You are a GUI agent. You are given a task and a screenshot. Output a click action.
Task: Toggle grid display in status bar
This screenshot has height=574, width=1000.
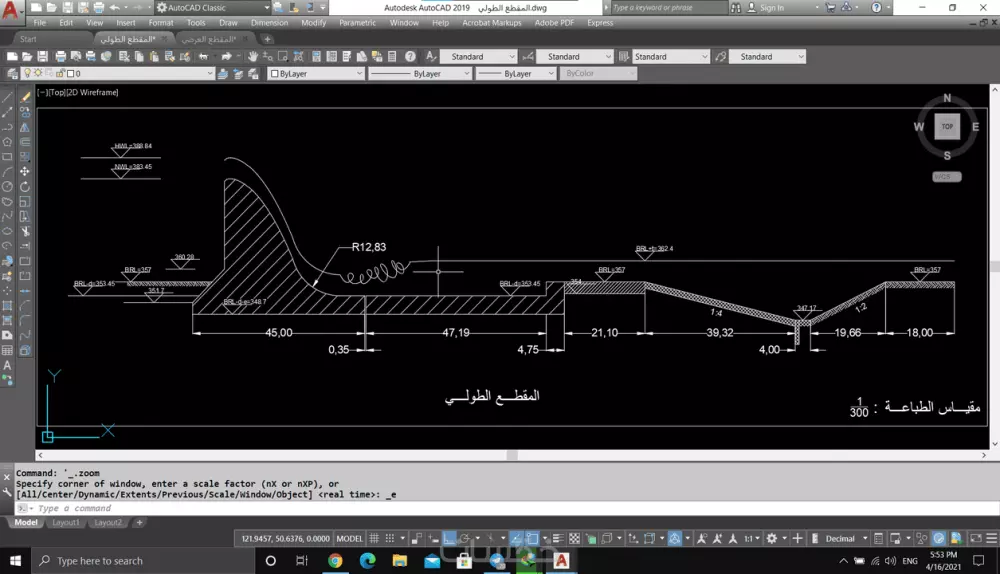pyautogui.click(x=374, y=538)
